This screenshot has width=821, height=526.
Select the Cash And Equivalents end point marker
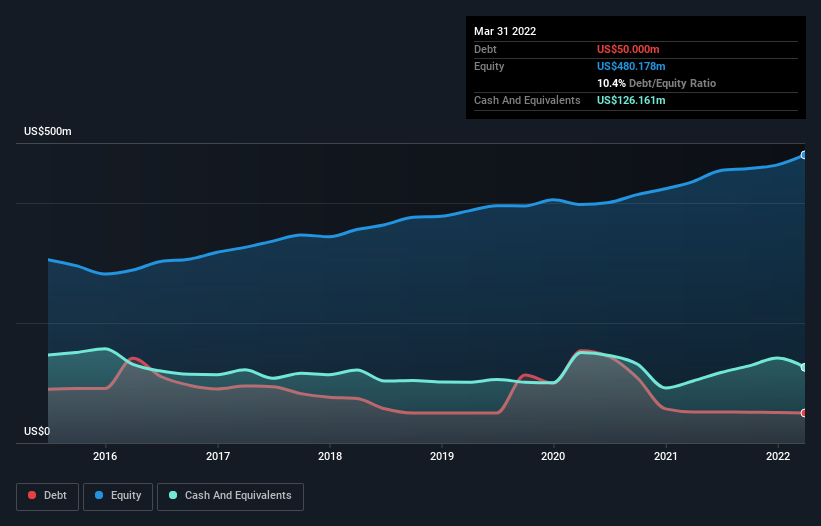coord(804,367)
